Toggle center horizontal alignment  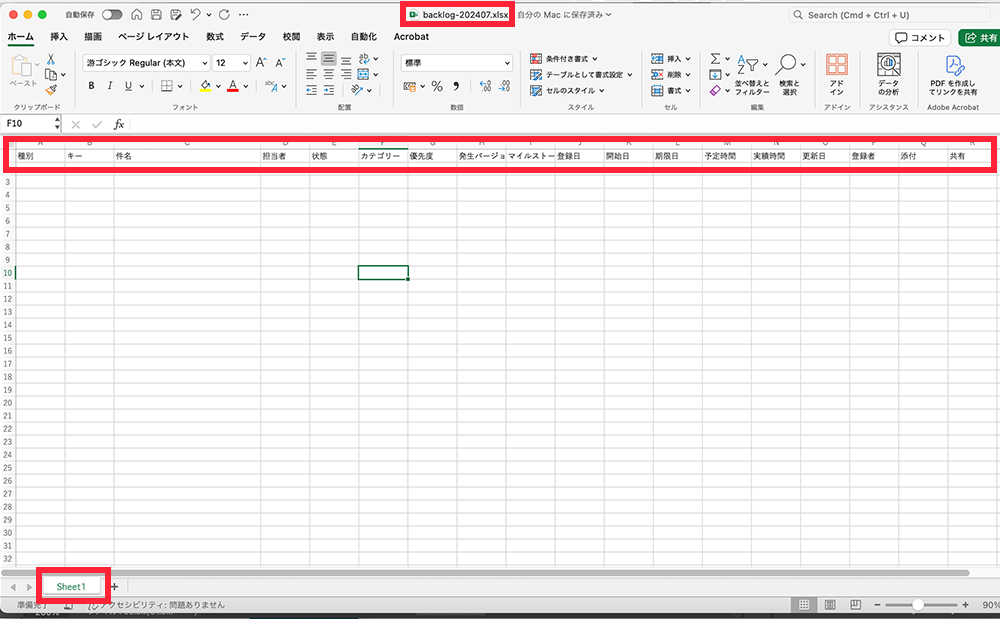[328, 75]
